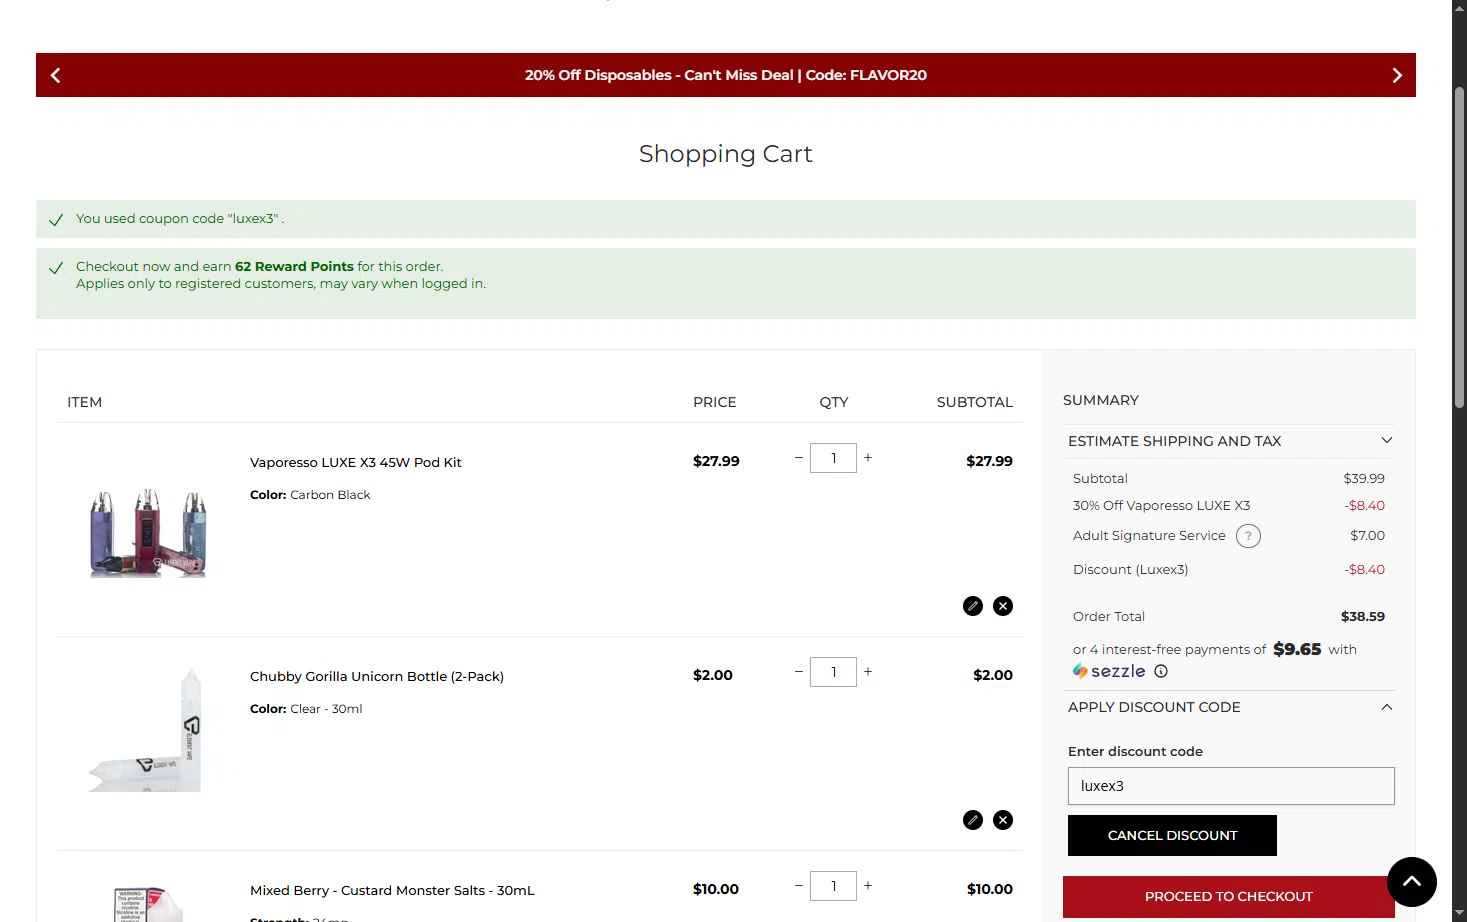
Task: Remove Chubby Gorilla Unicorn Bottle from cart
Action: point(1003,820)
